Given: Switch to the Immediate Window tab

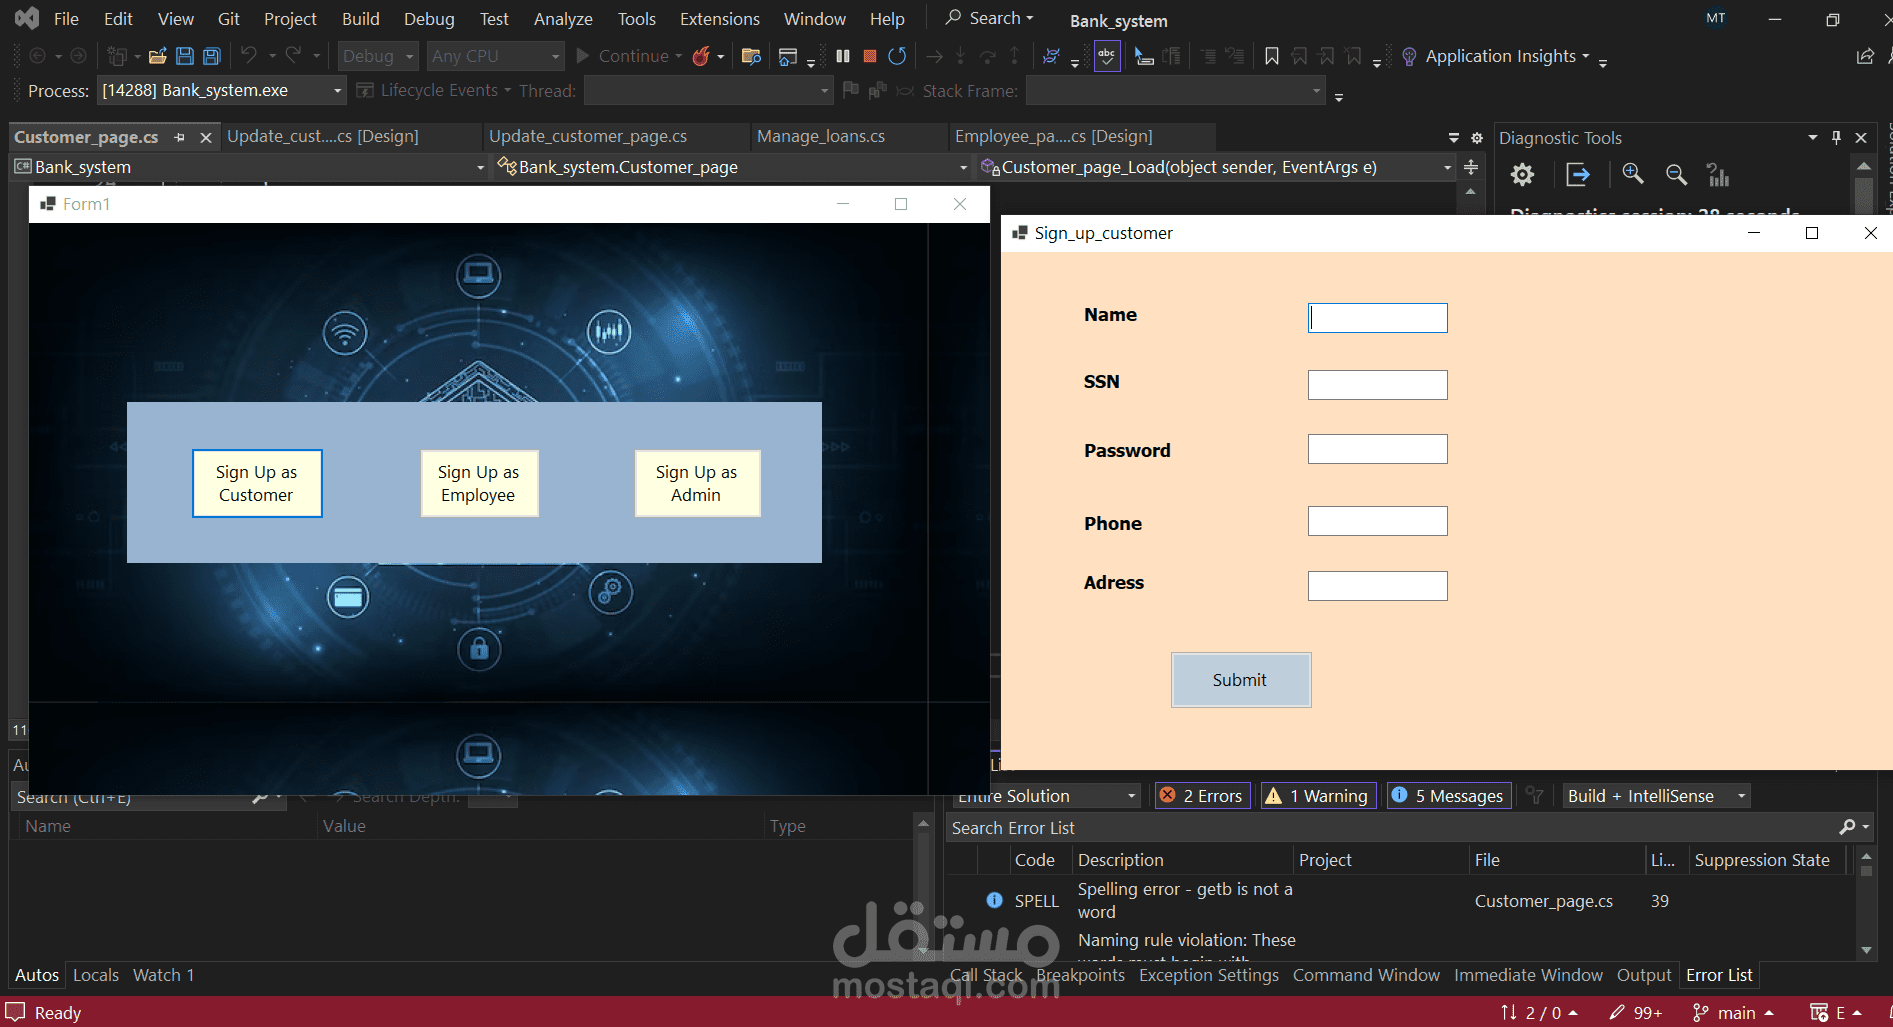Looking at the screenshot, I should click(x=1528, y=975).
